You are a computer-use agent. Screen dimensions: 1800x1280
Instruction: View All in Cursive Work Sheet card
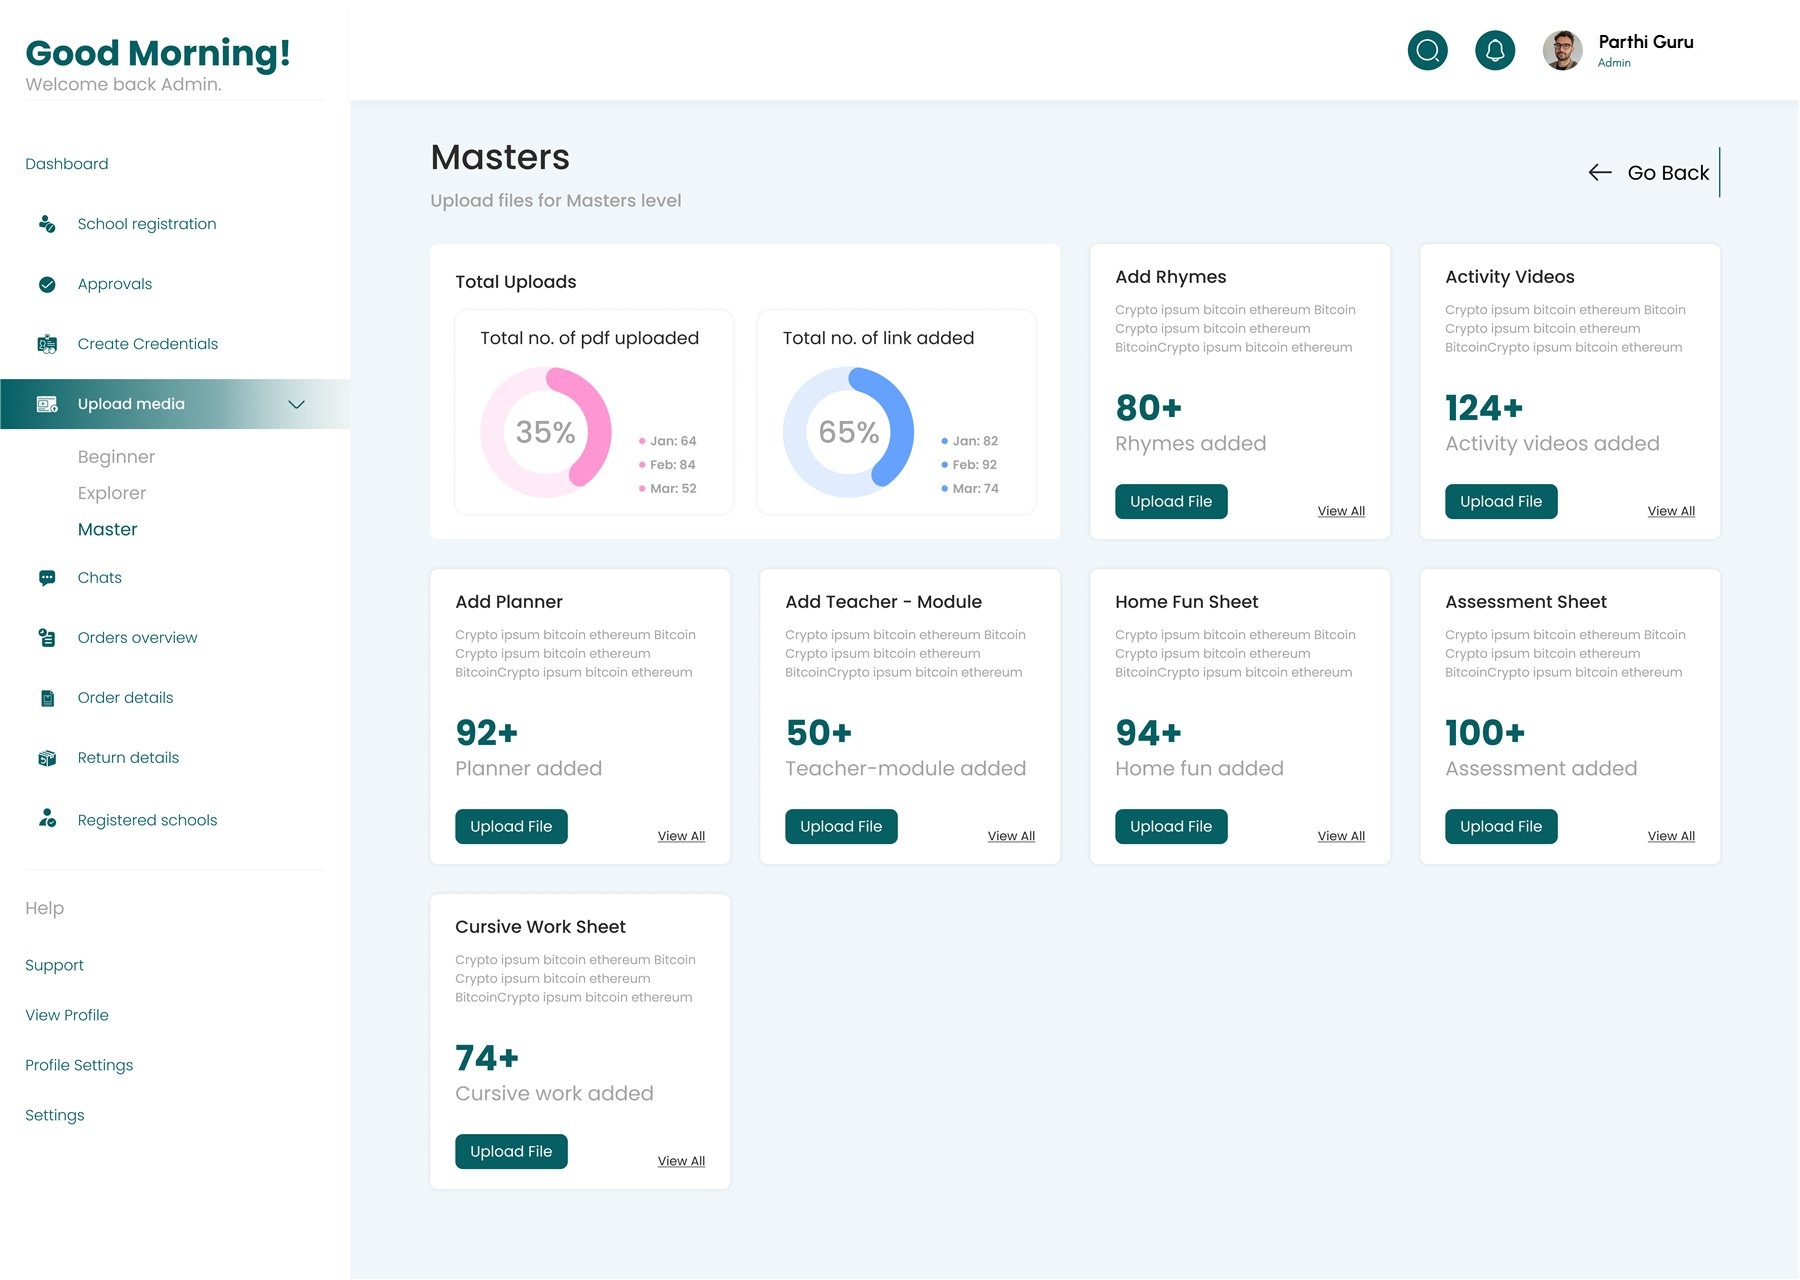click(681, 1161)
